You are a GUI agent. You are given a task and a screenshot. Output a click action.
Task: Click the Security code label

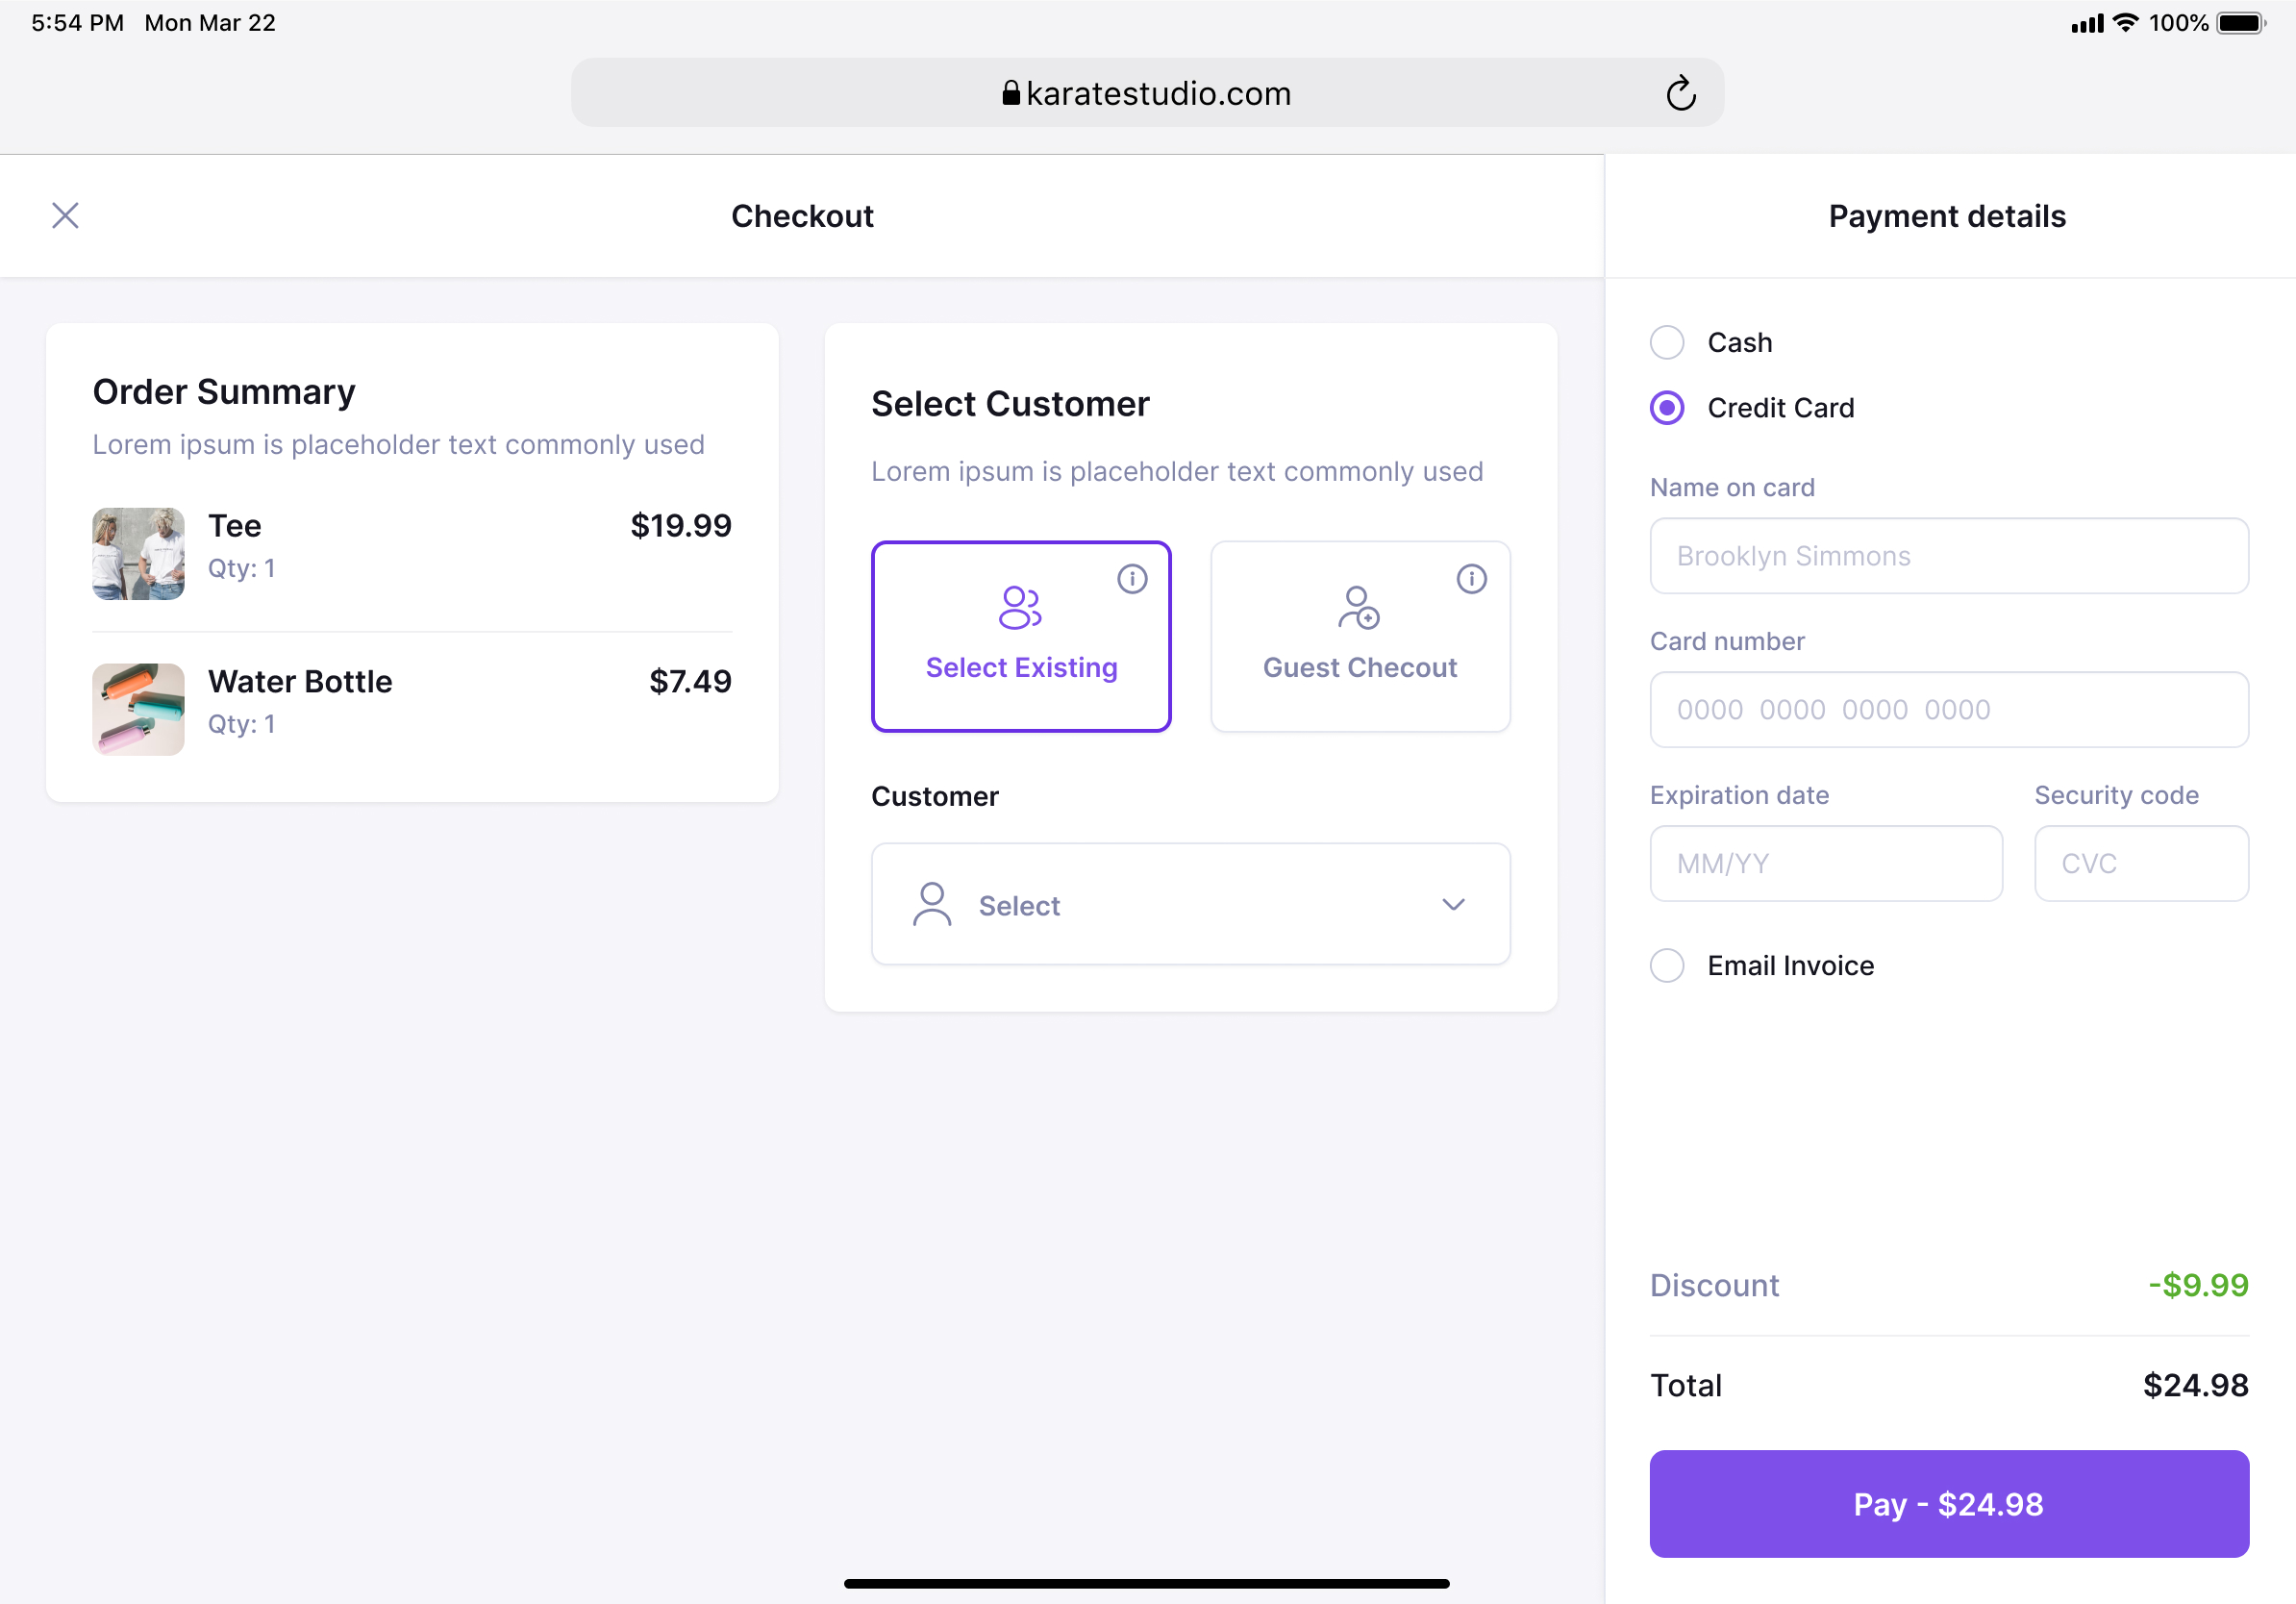[x=2116, y=795]
